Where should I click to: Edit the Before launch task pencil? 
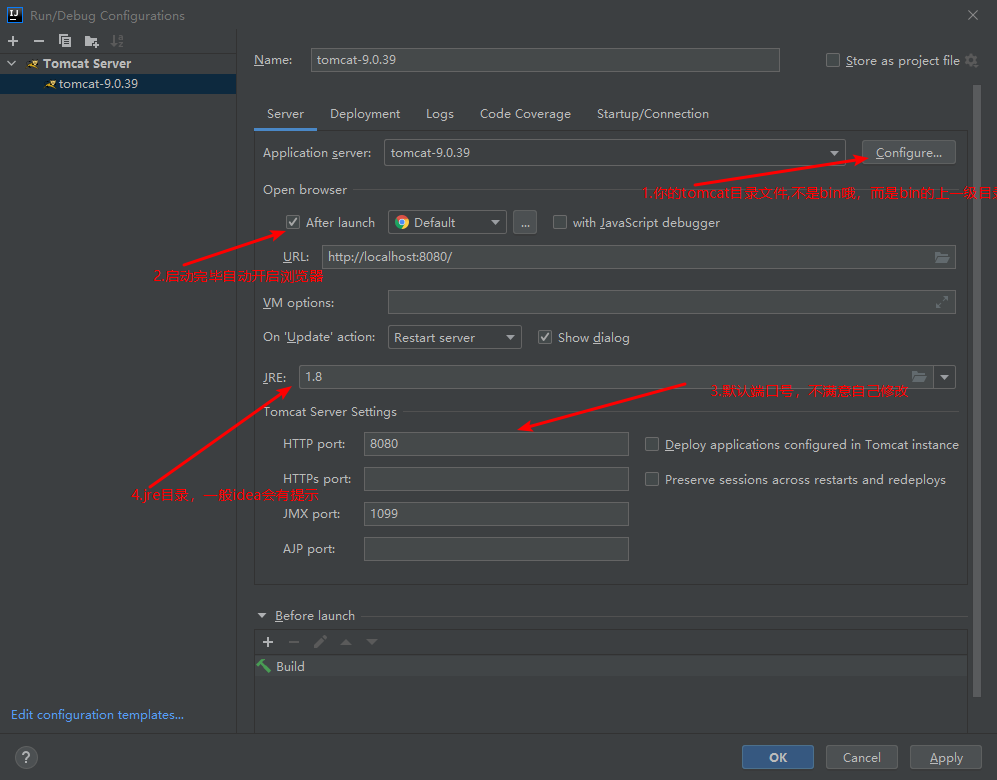(x=320, y=642)
